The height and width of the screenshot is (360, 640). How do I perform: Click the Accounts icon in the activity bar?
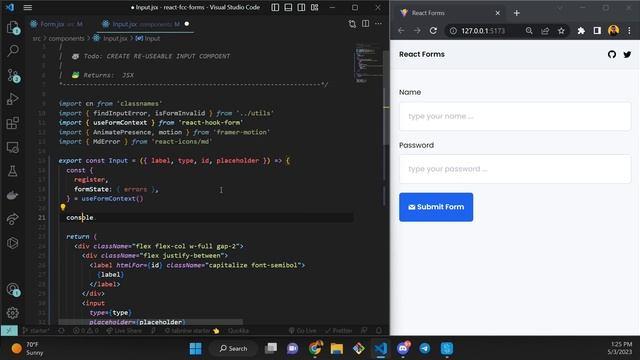coord(13,289)
